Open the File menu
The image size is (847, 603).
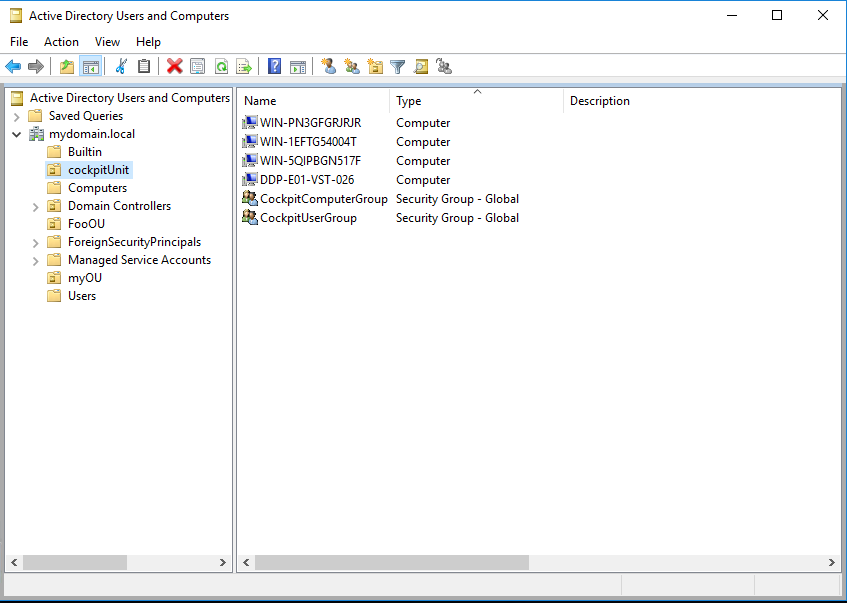19,42
